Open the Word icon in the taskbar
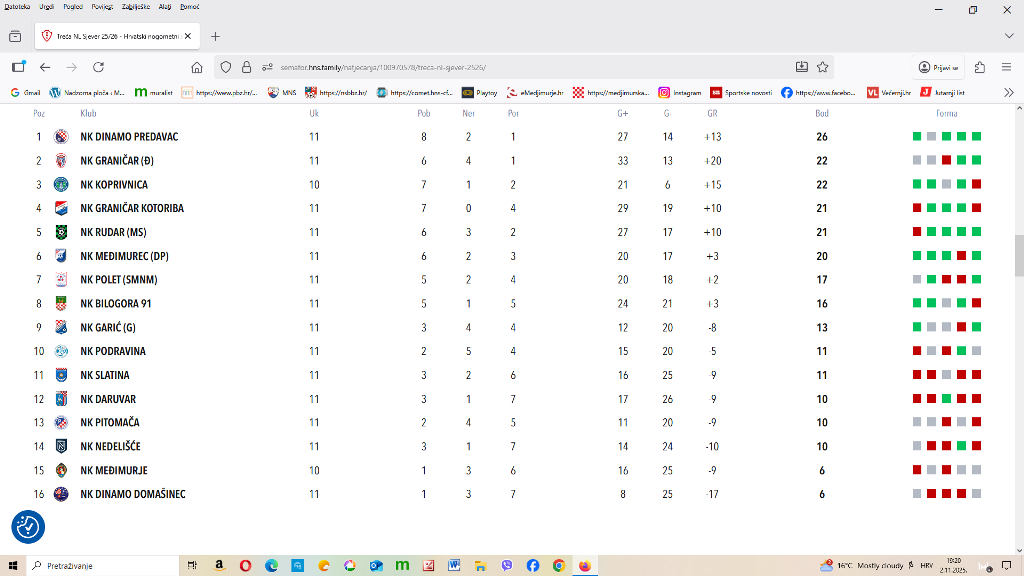This screenshot has width=1024, height=576. [x=454, y=565]
